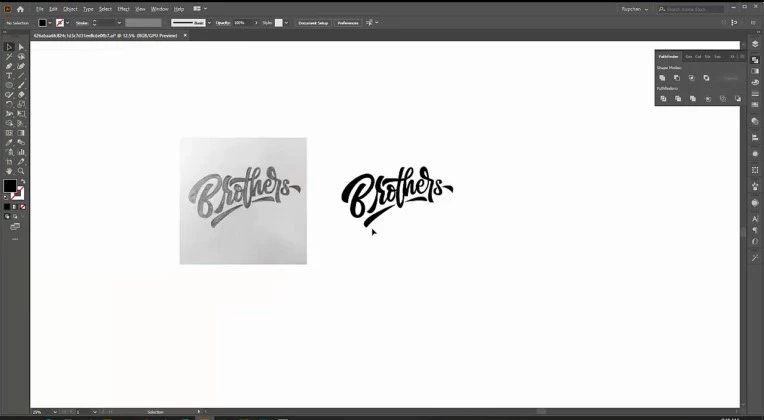
Task: Select the Free Transform tool
Action: (x=21, y=114)
